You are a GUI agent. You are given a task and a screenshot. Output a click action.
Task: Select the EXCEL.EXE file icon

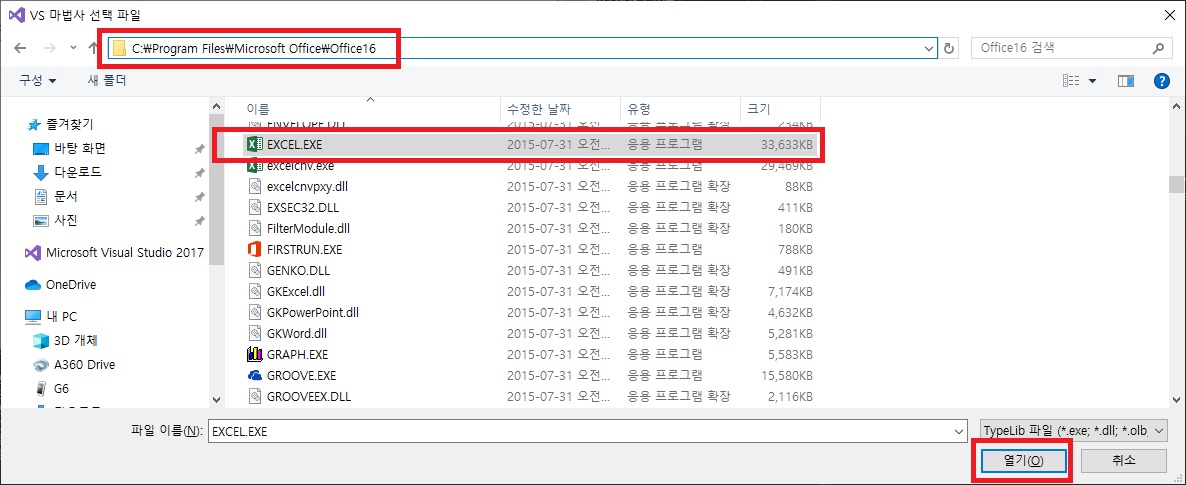[253, 144]
